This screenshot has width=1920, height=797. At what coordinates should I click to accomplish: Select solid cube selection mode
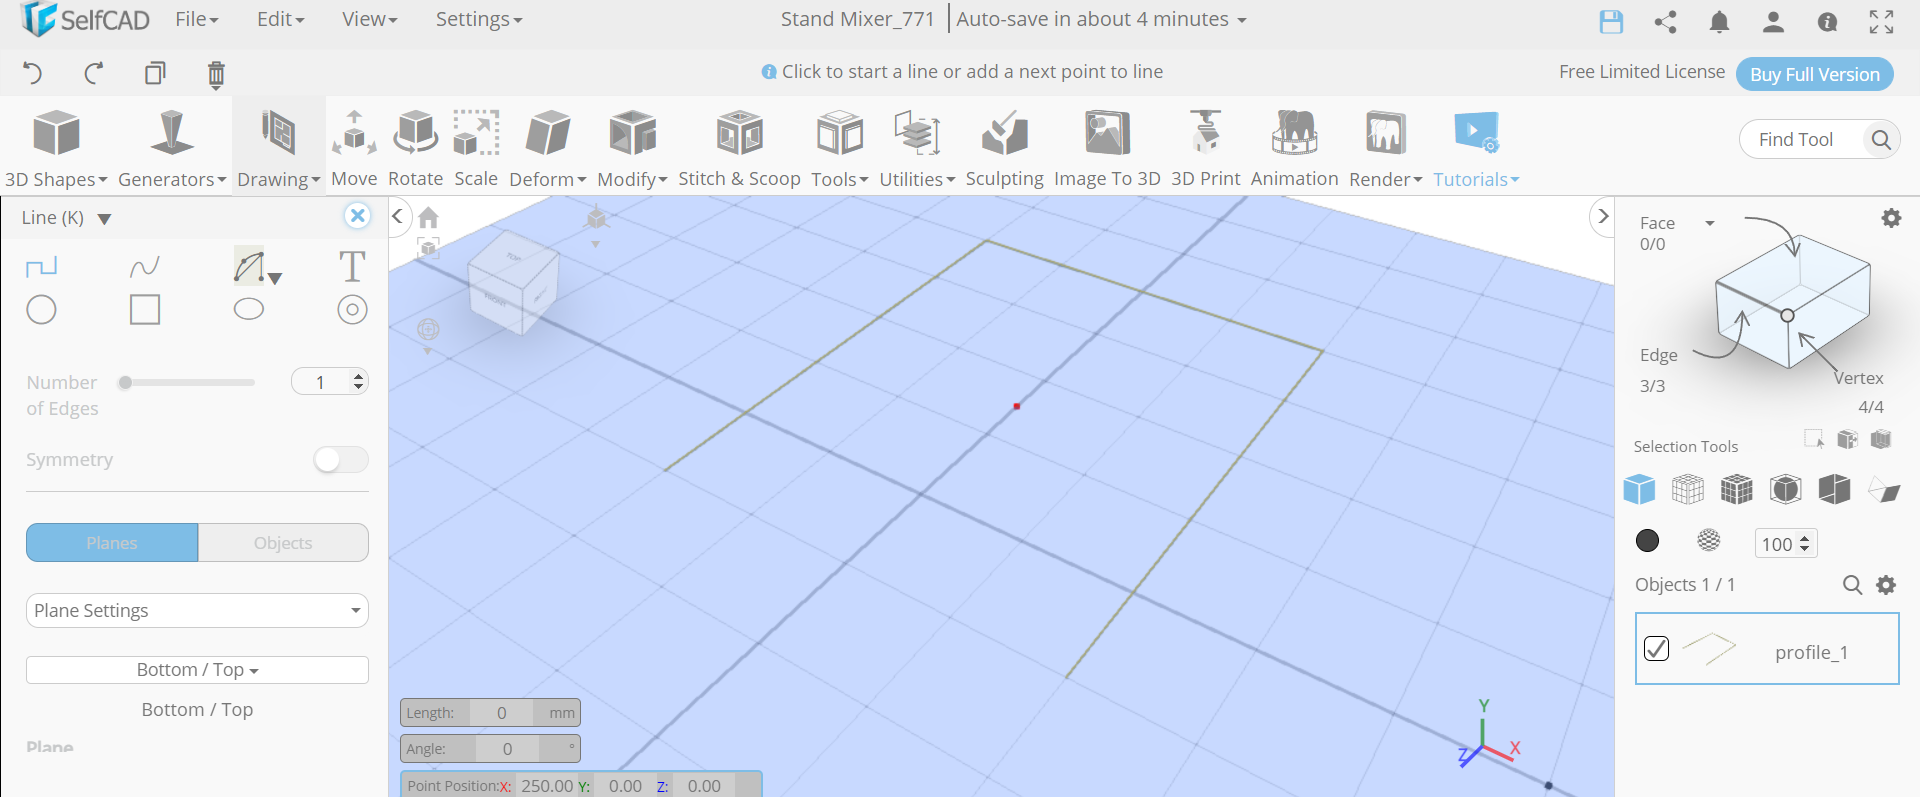click(1639, 489)
